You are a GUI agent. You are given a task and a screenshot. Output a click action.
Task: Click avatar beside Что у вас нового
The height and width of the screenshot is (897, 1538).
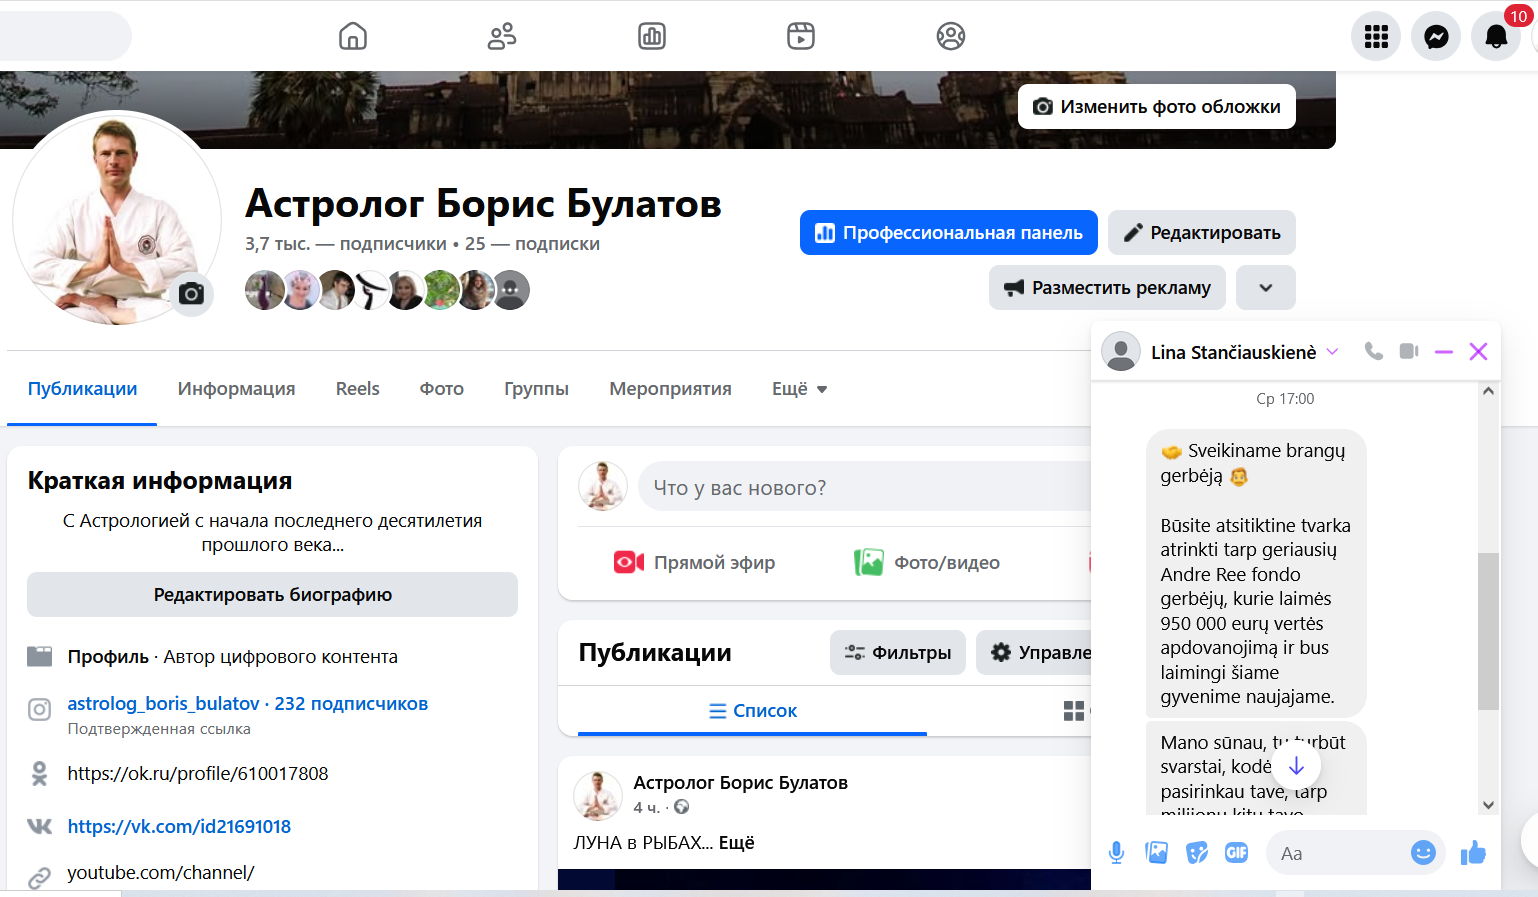click(603, 486)
